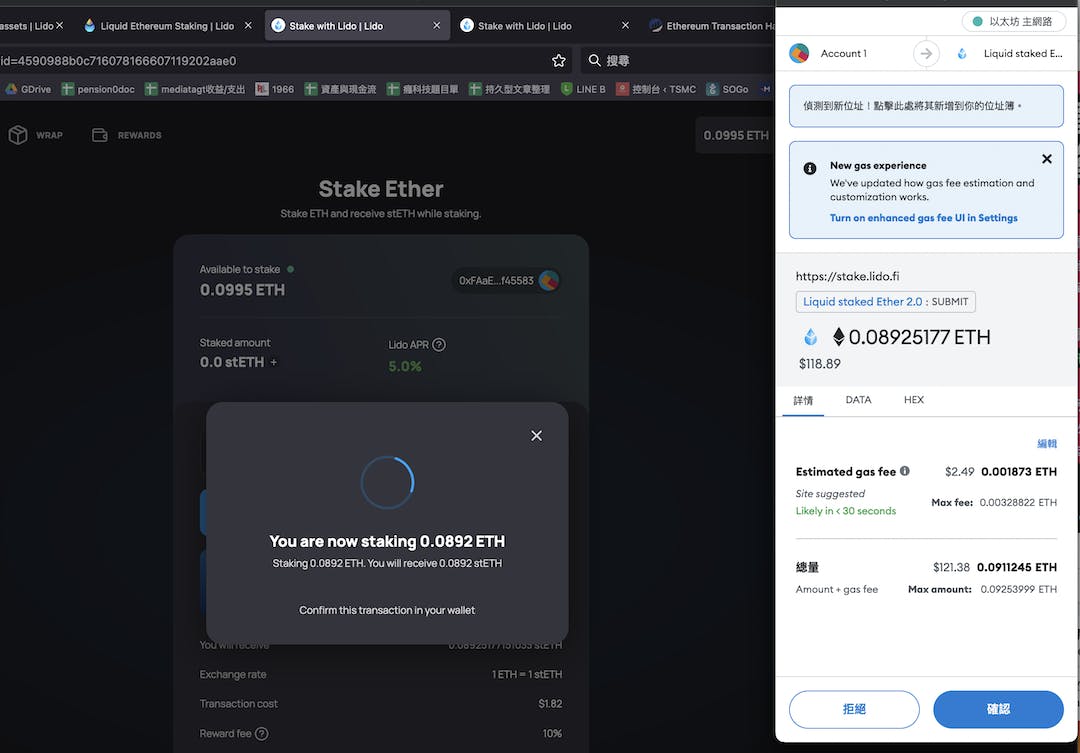Switch to the Liquid Ethereum Staking tab
Image resolution: width=1080 pixels, height=753 pixels.
pyautogui.click(x=167, y=25)
